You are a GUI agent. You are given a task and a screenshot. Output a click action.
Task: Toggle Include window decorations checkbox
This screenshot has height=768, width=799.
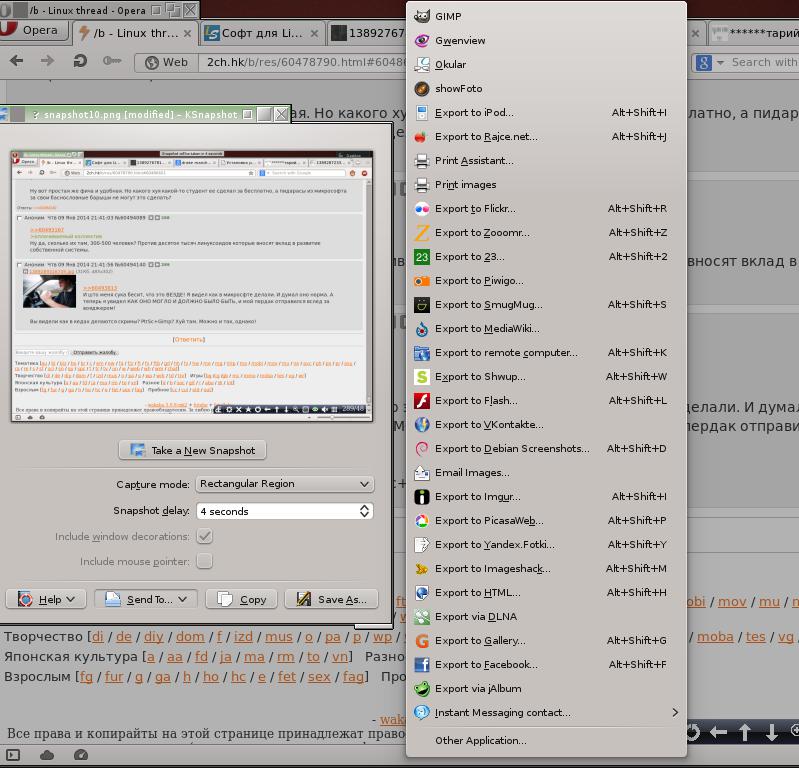click(x=204, y=536)
